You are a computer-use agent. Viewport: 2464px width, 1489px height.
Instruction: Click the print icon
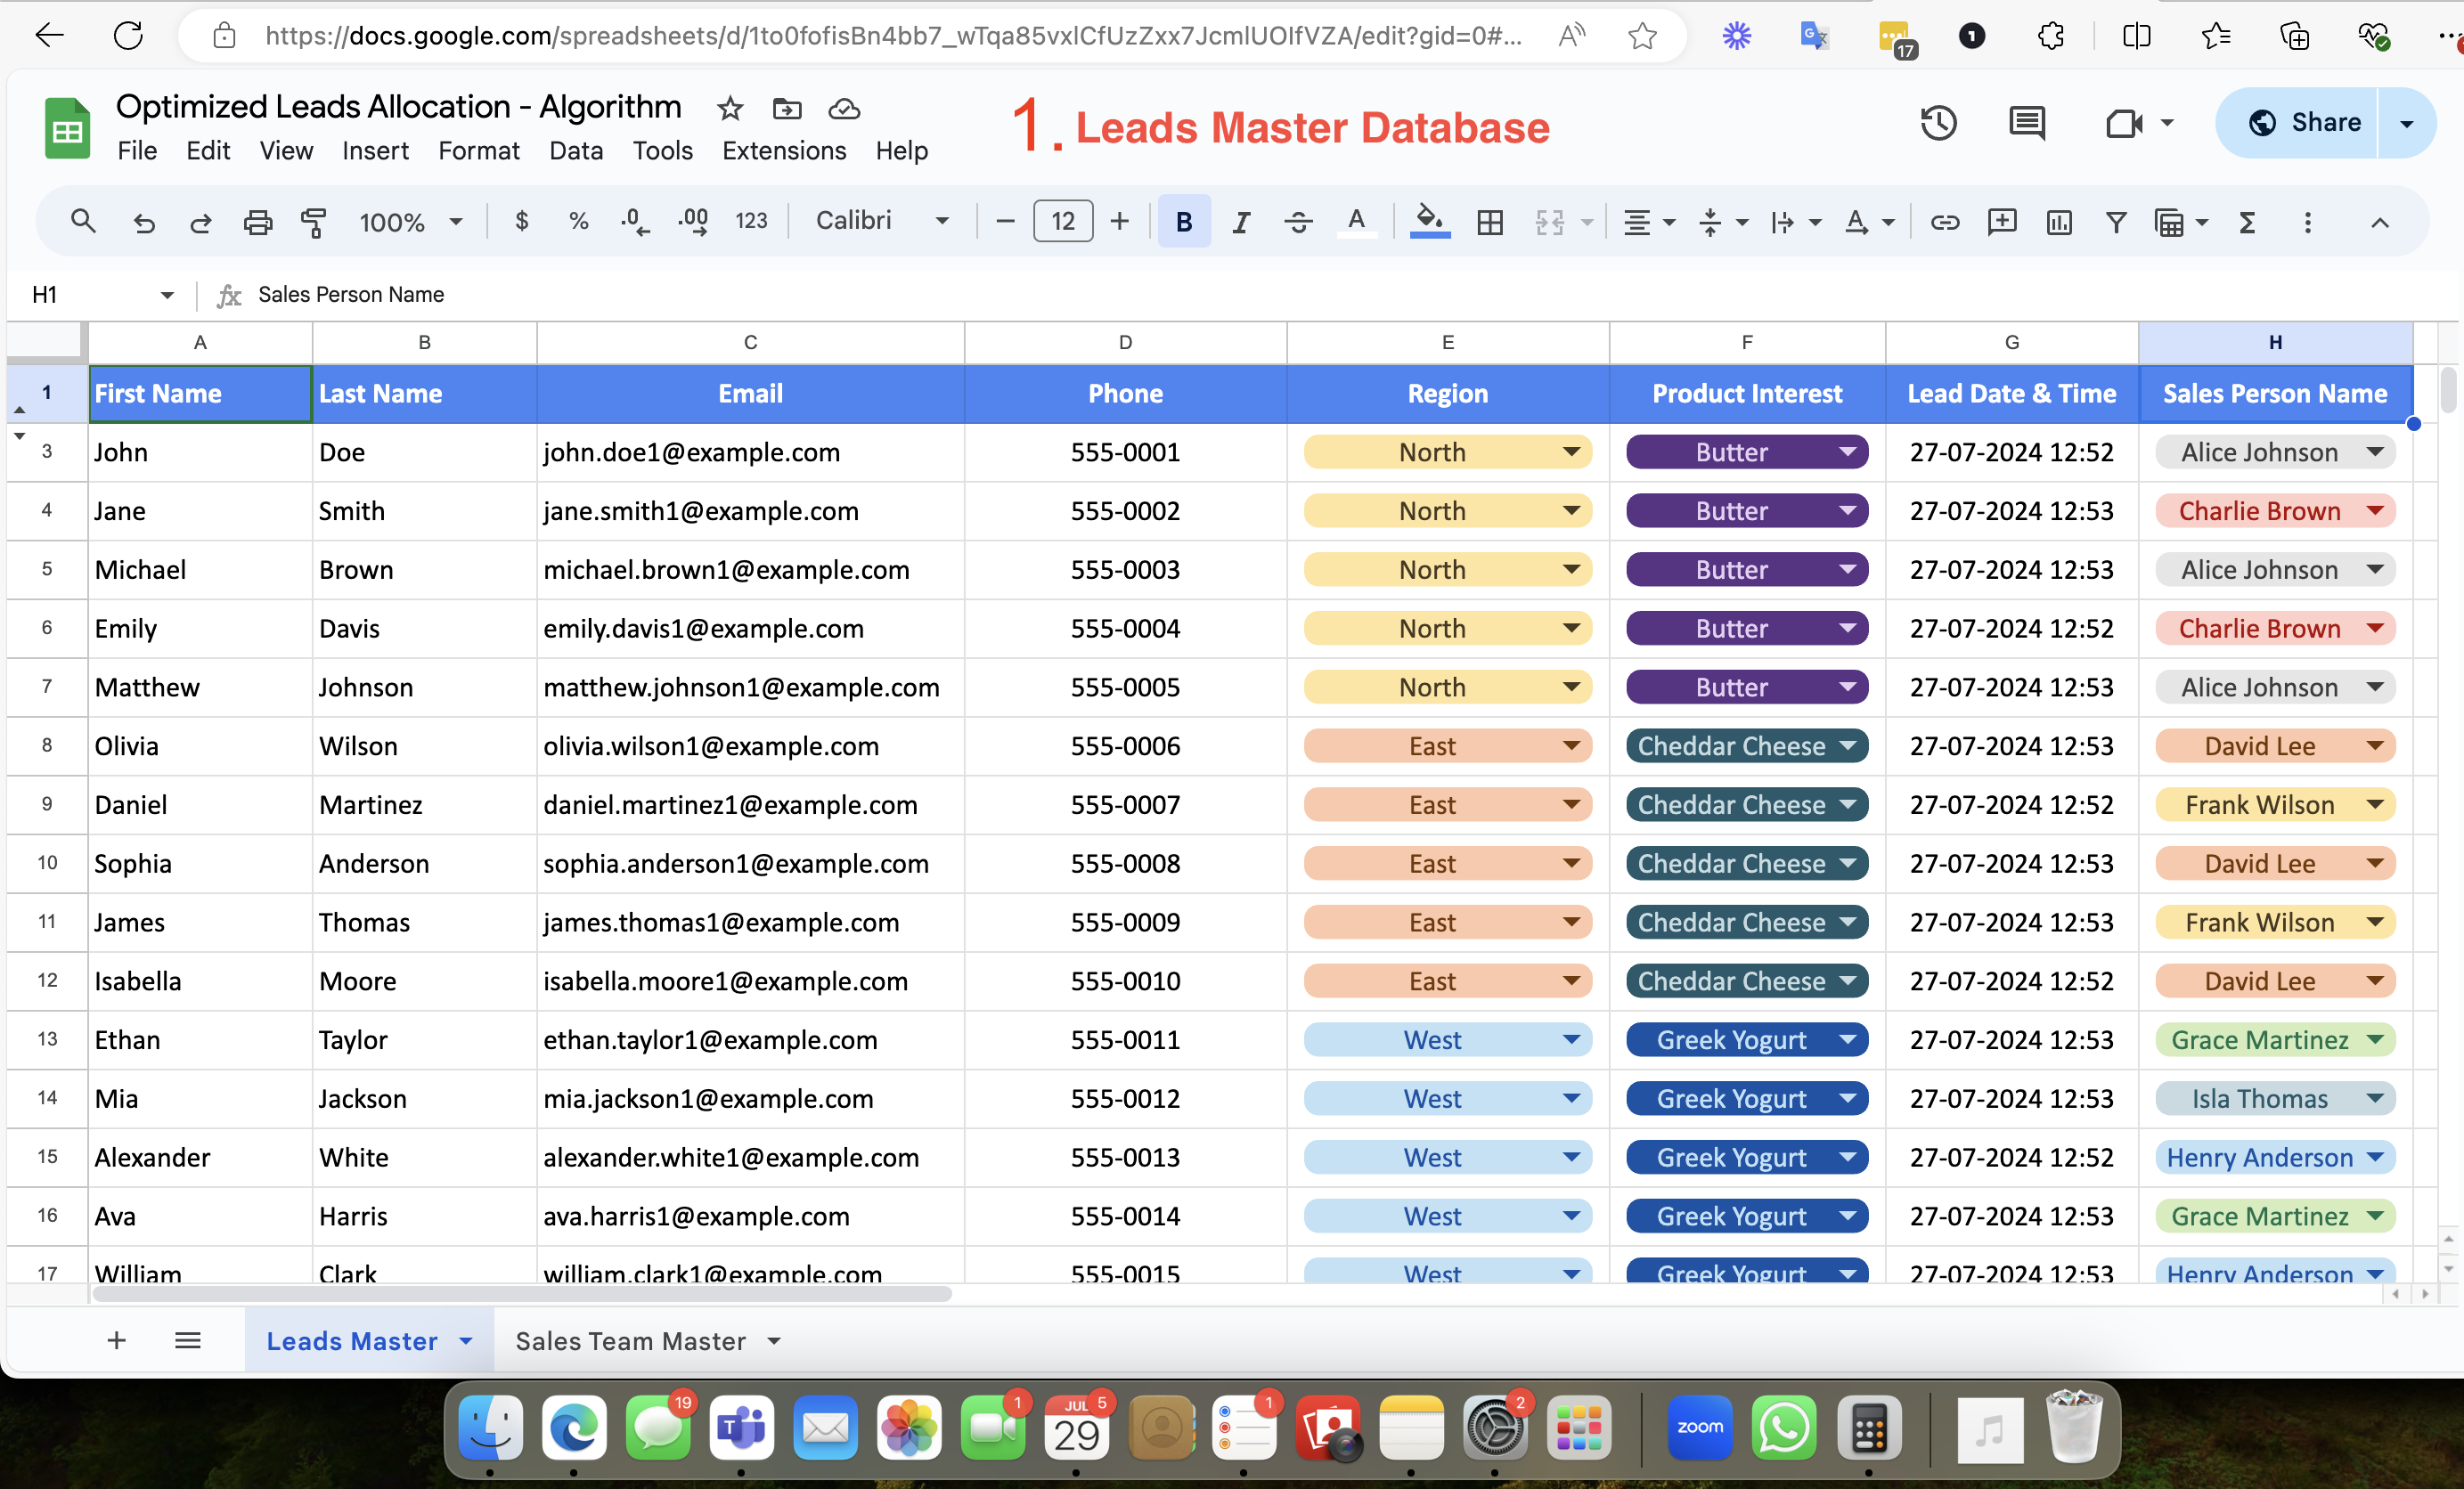point(258,222)
